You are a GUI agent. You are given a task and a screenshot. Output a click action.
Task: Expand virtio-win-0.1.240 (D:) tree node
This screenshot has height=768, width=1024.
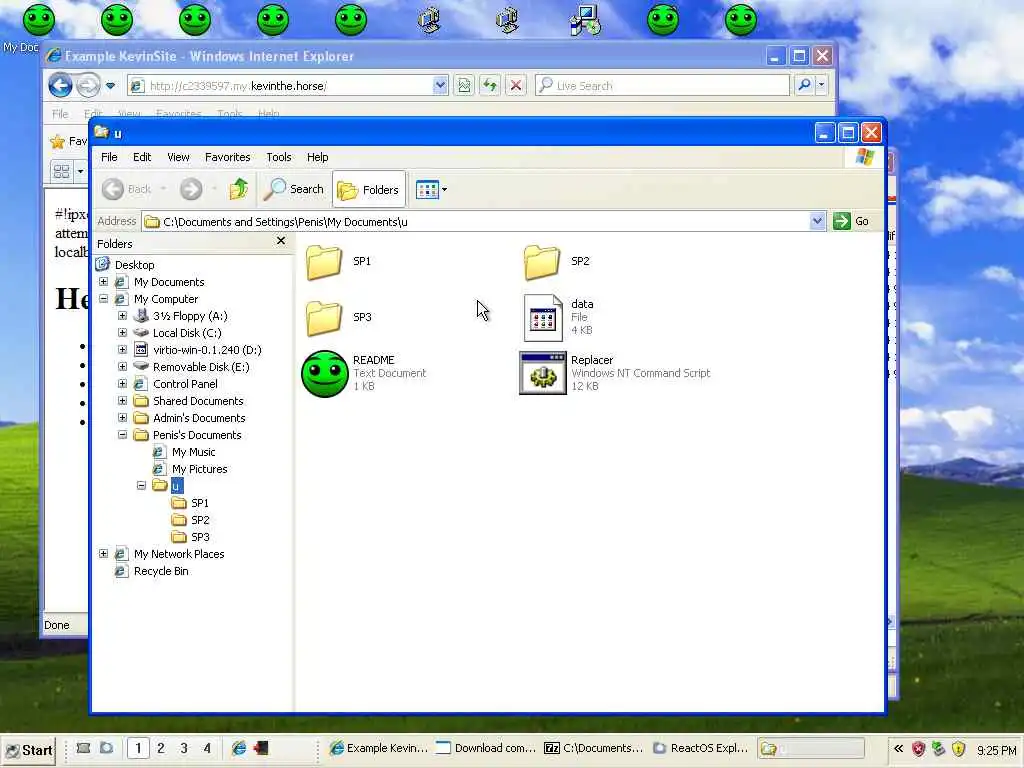coord(122,349)
